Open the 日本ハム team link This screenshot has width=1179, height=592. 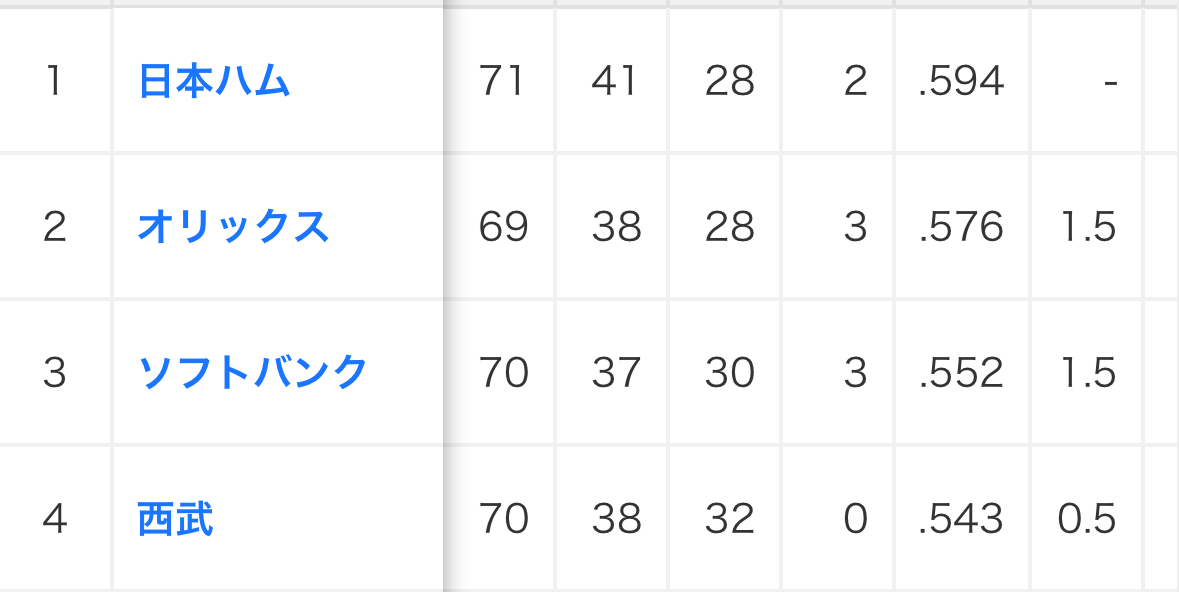(x=214, y=81)
